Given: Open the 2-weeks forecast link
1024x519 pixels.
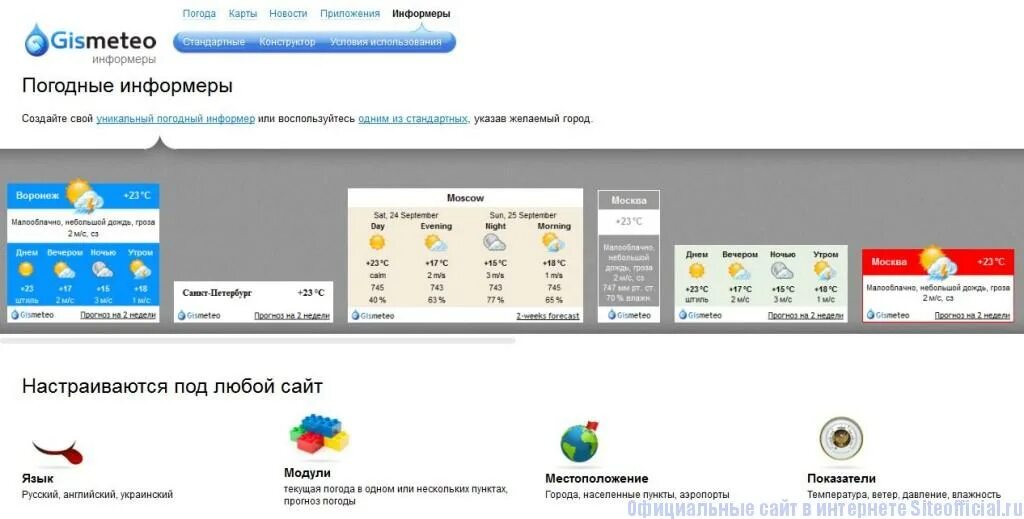Looking at the screenshot, I should 548,316.
